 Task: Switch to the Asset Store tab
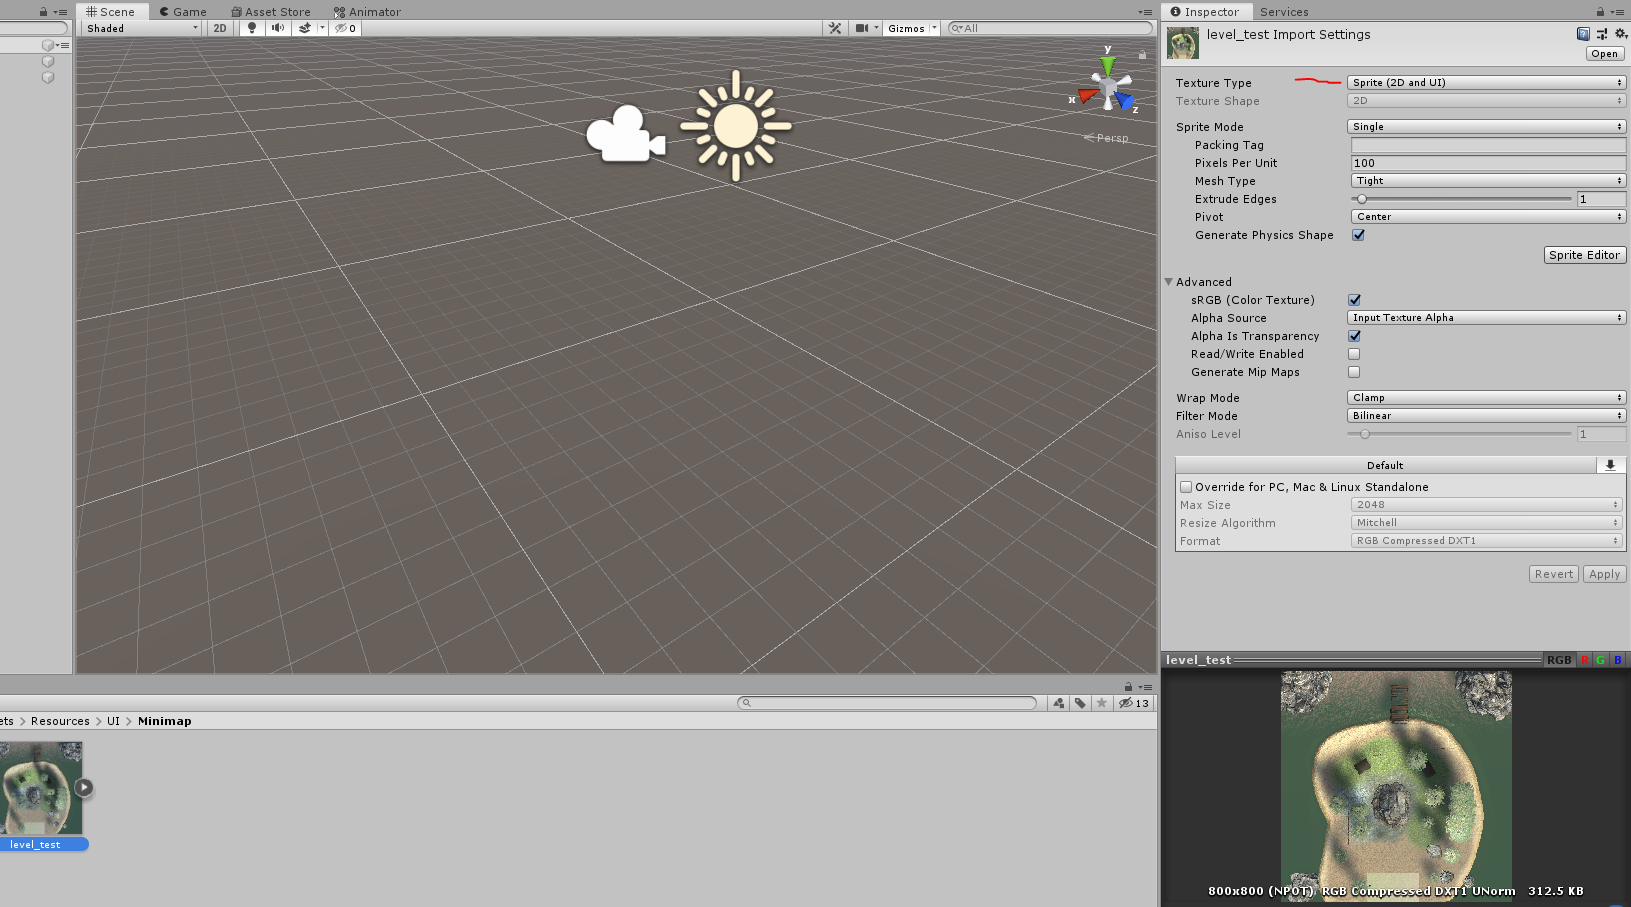click(x=271, y=12)
